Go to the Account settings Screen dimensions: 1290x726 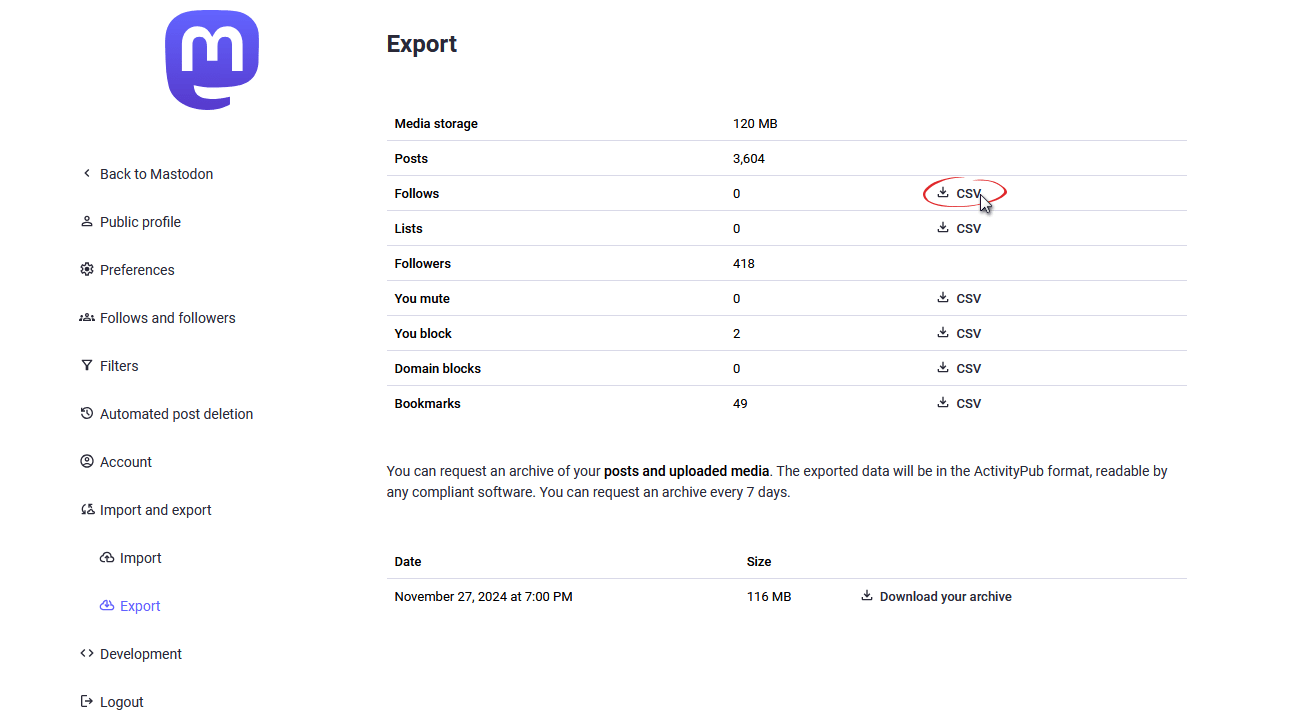(x=126, y=462)
